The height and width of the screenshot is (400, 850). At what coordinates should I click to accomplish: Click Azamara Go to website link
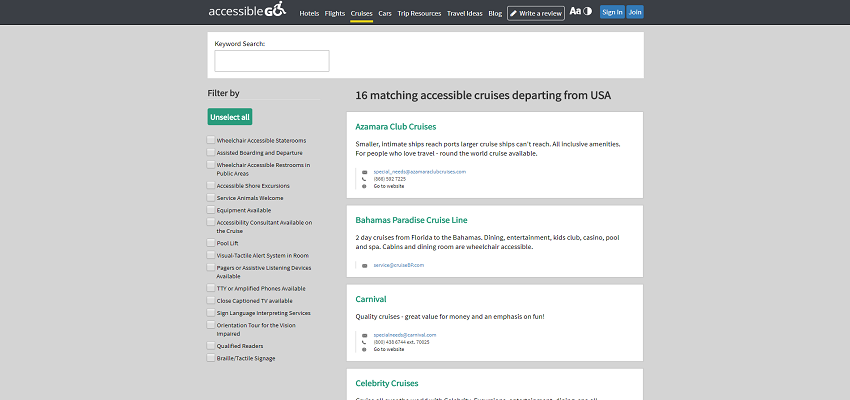click(x=389, y=186)
